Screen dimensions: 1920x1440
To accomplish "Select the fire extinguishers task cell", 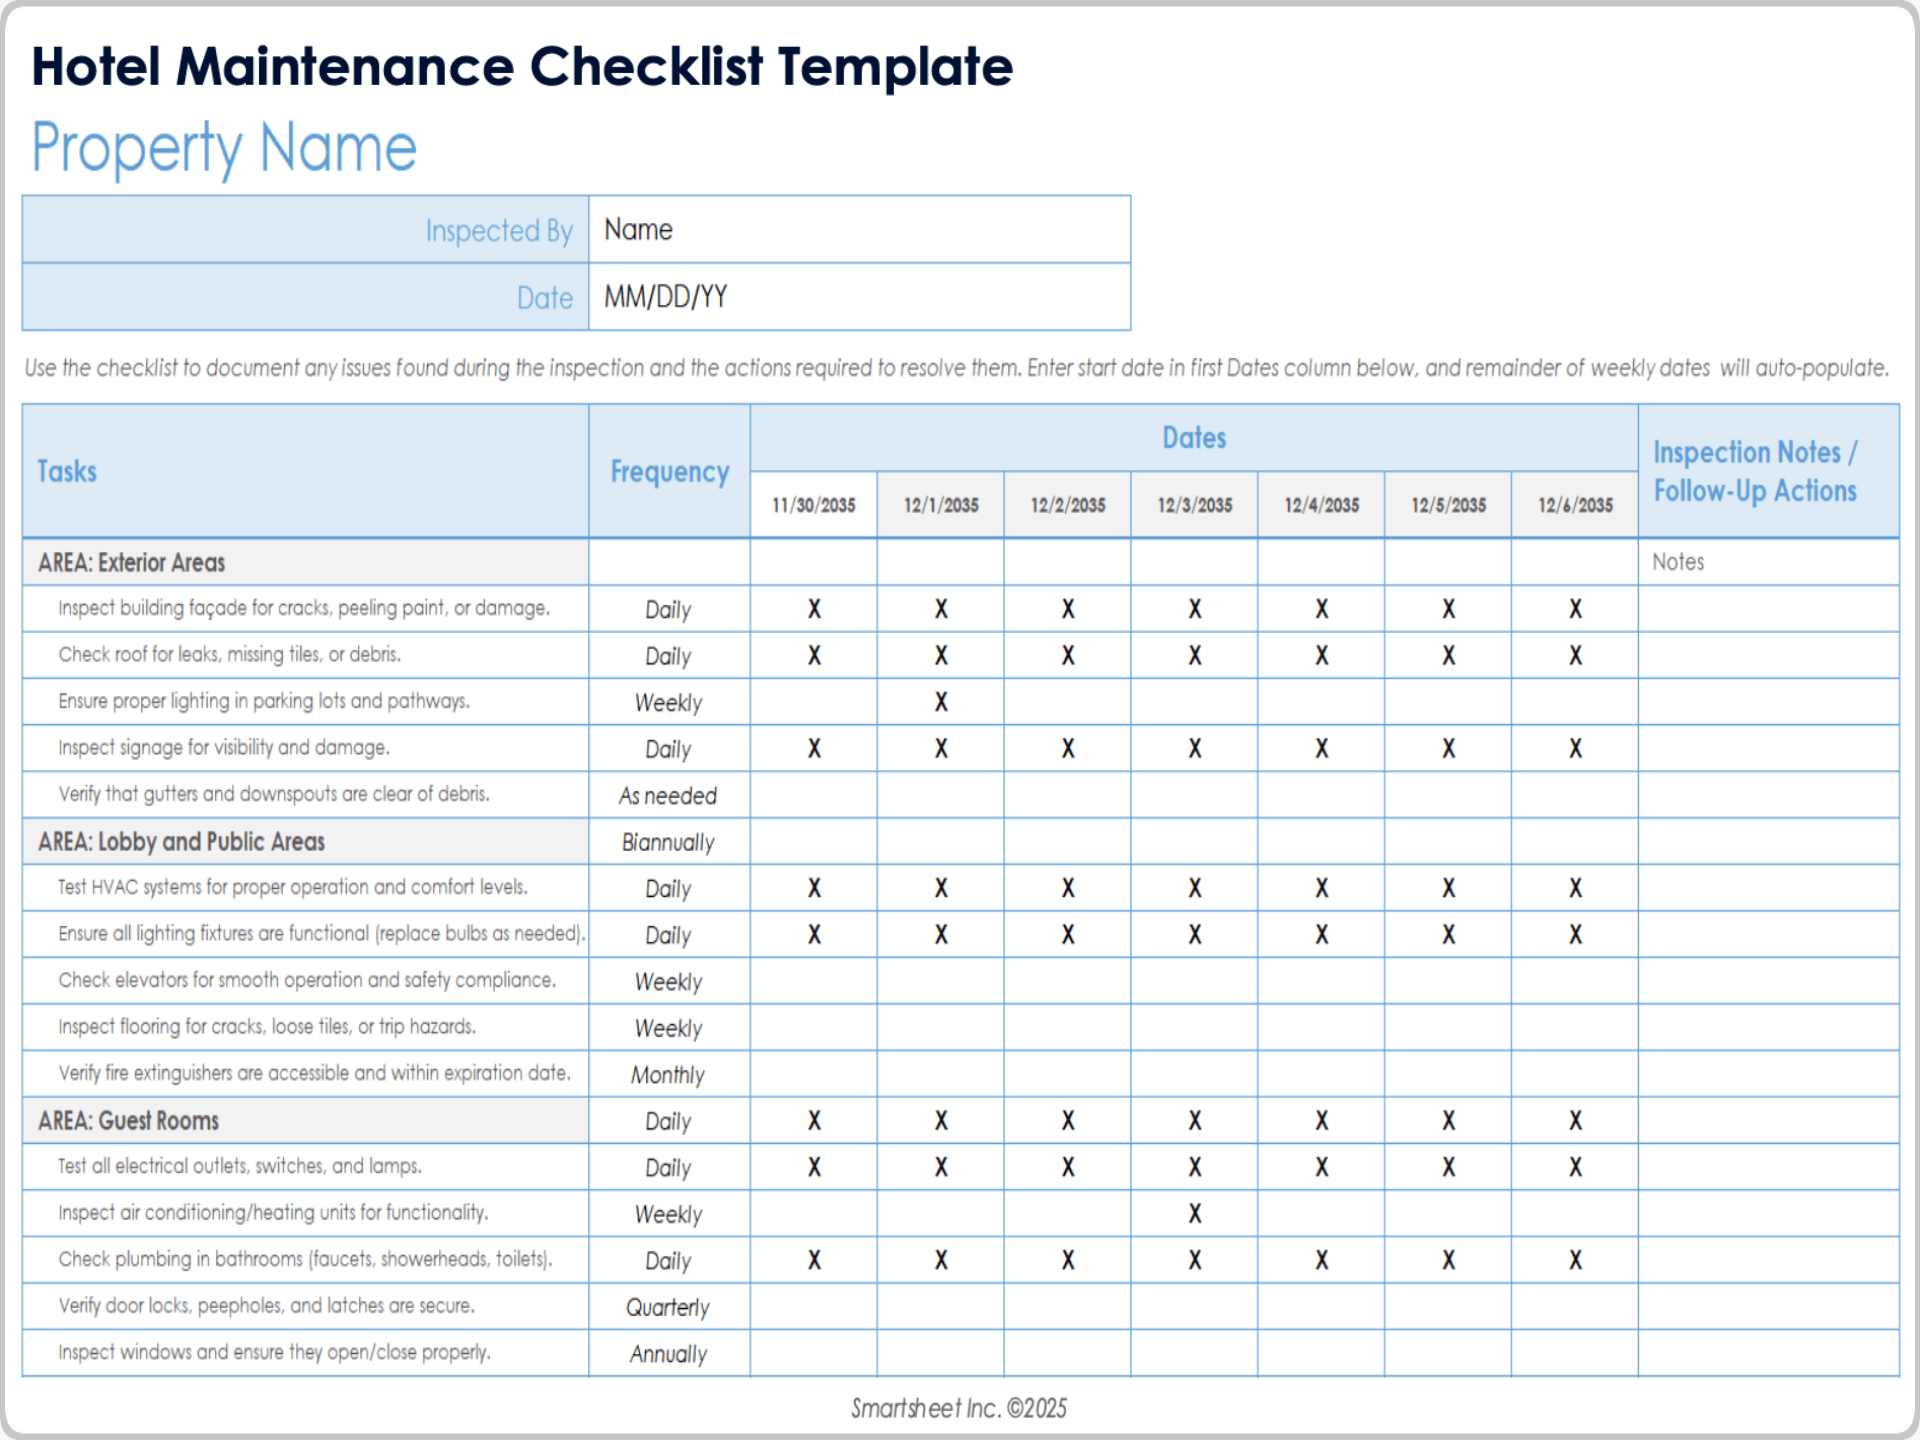I will [314, 1073].
